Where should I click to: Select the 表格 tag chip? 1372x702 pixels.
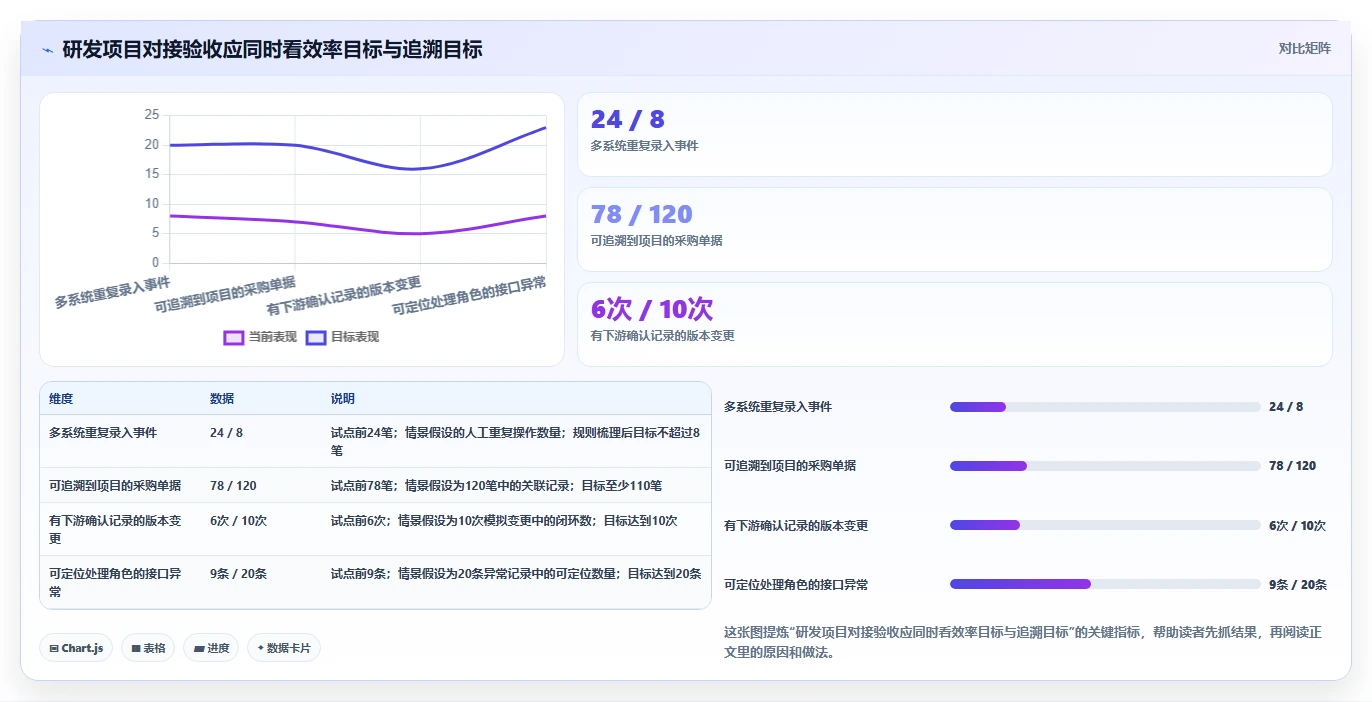(x=148, y=648)
